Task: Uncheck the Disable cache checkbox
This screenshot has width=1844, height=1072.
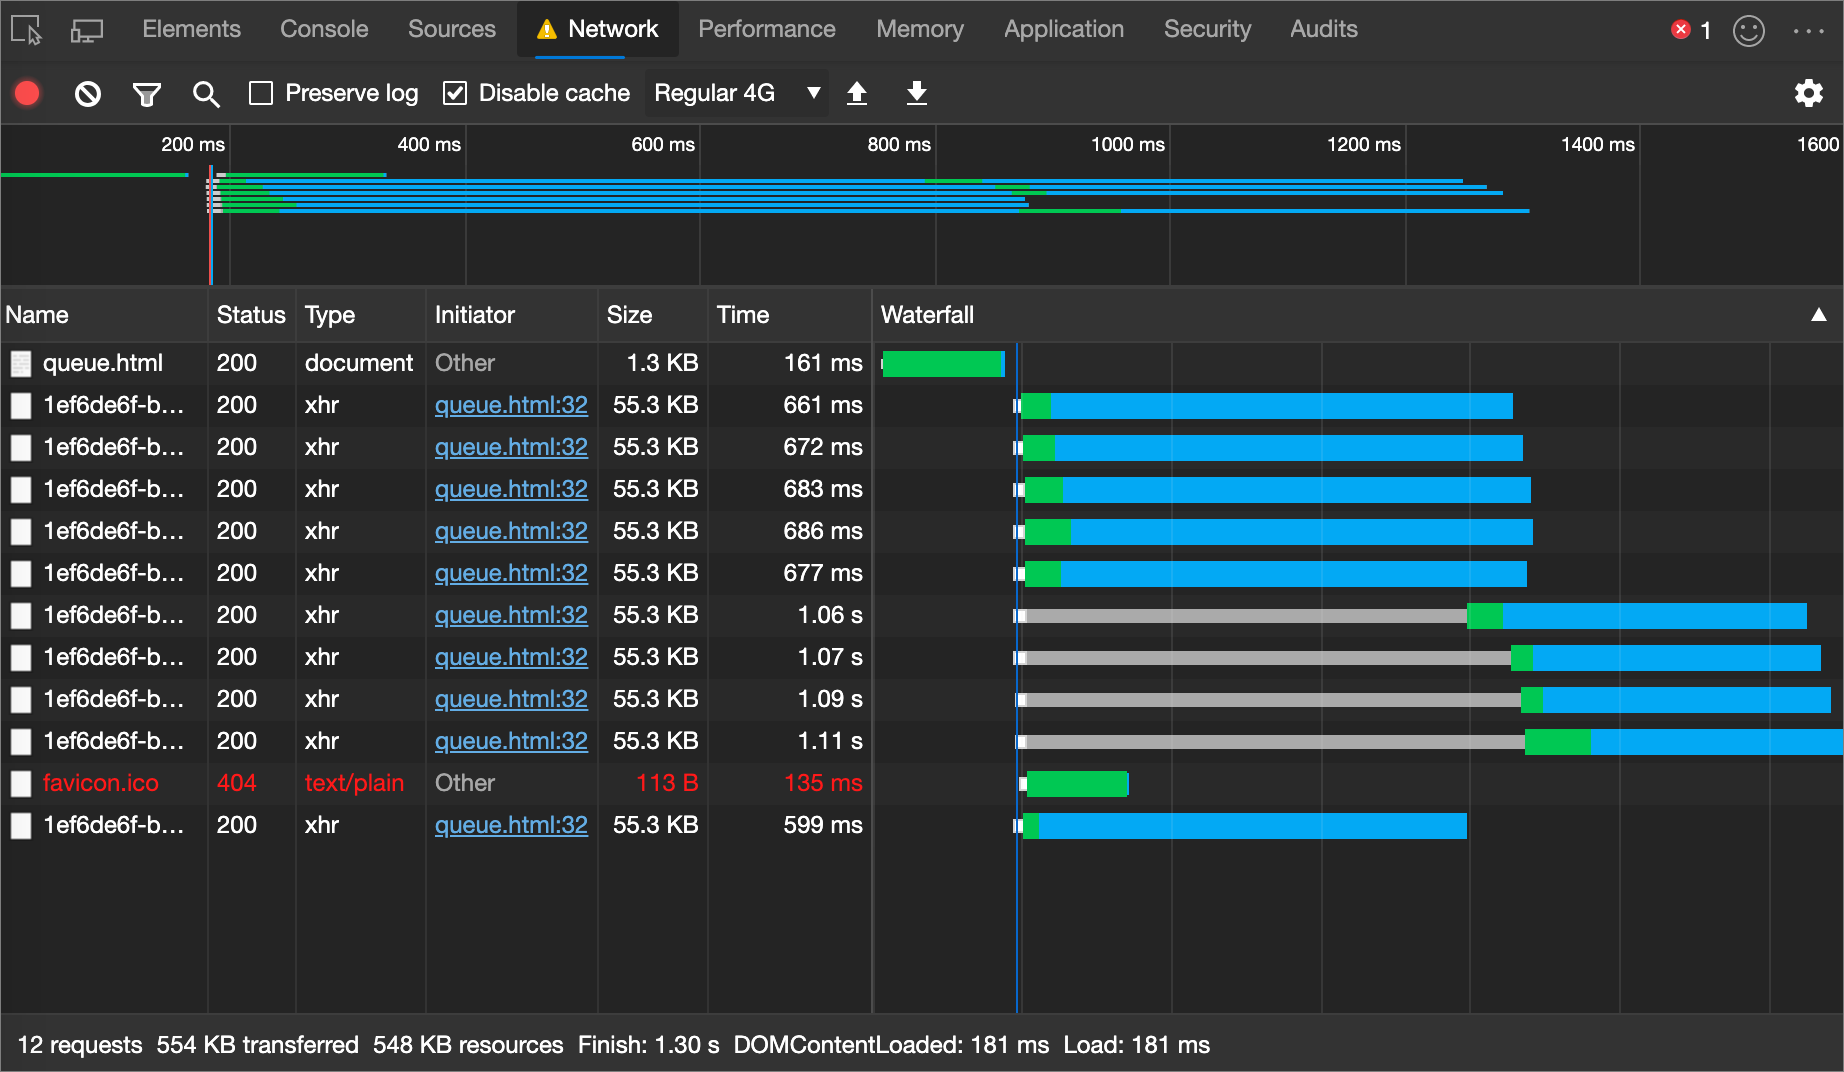Action: tap(455, 92)
